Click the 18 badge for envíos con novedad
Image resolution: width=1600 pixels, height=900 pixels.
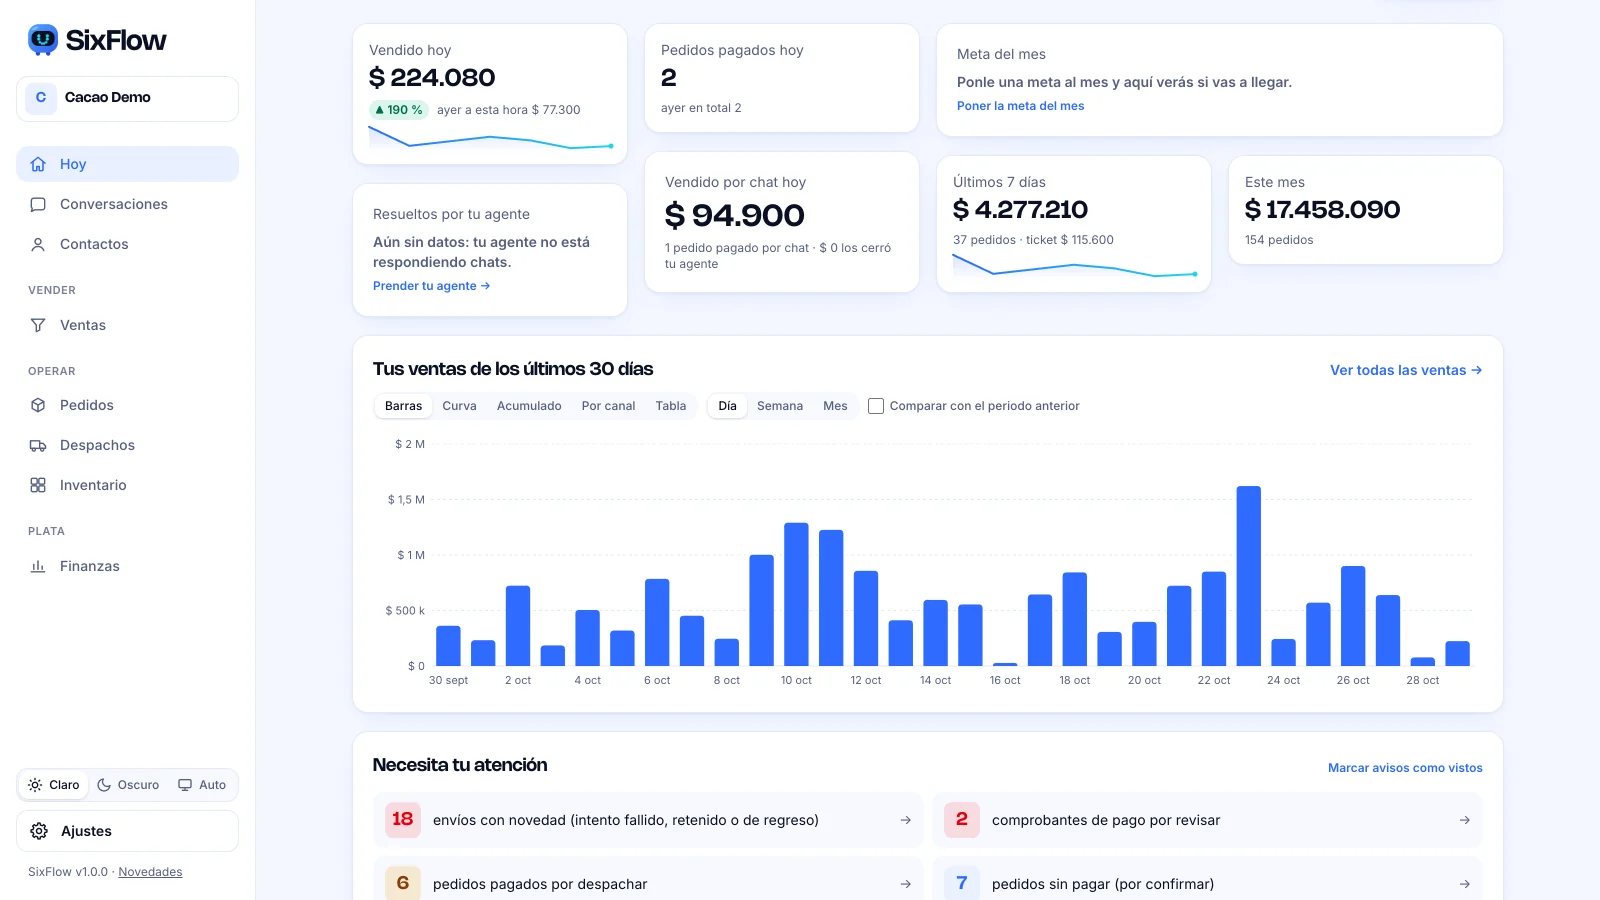tap(403, 820)
